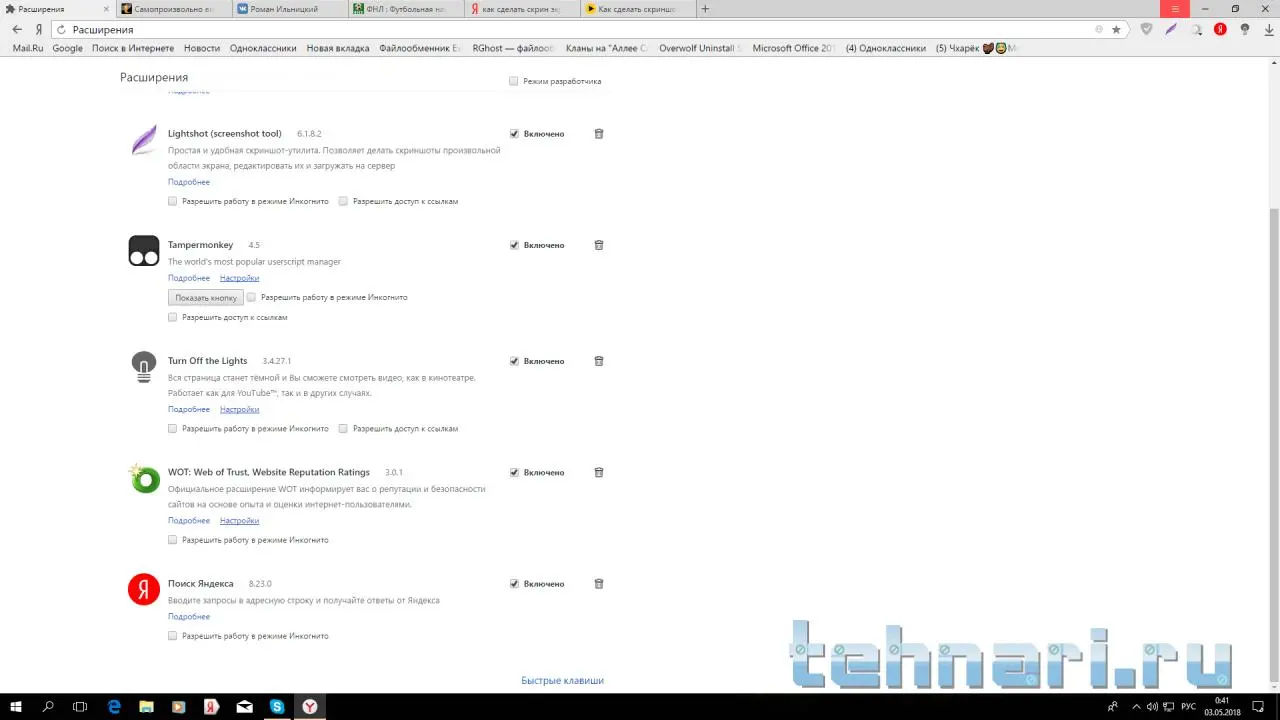The image size is (1280, 720).
Task: Toggle Включено for Turn Off the Lights
Action: 514,361
